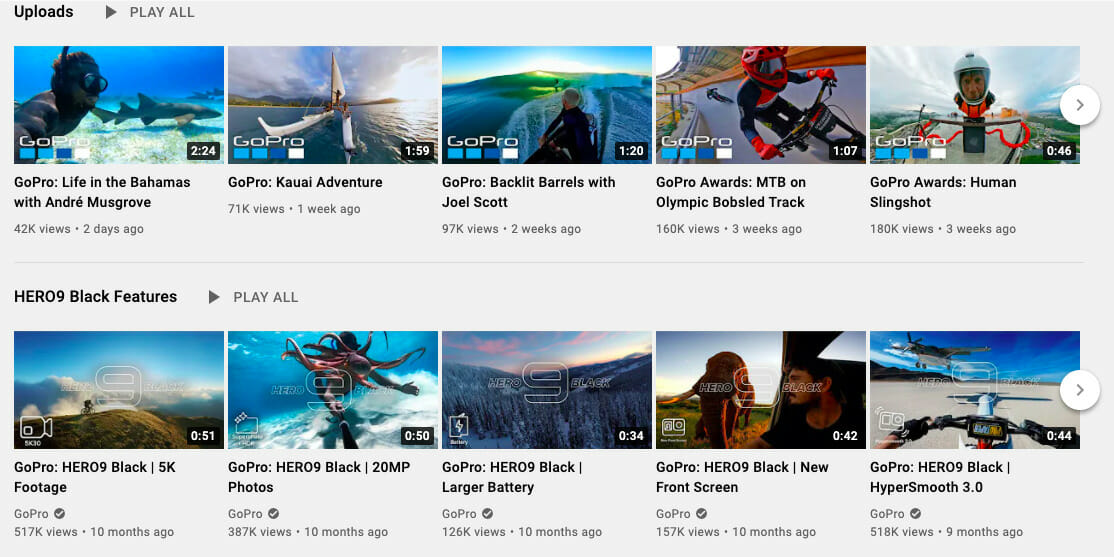Open title 'GoPro Awards: Human Slingshot'
This screenshot has width=1114, height=557.
(943, 192)
